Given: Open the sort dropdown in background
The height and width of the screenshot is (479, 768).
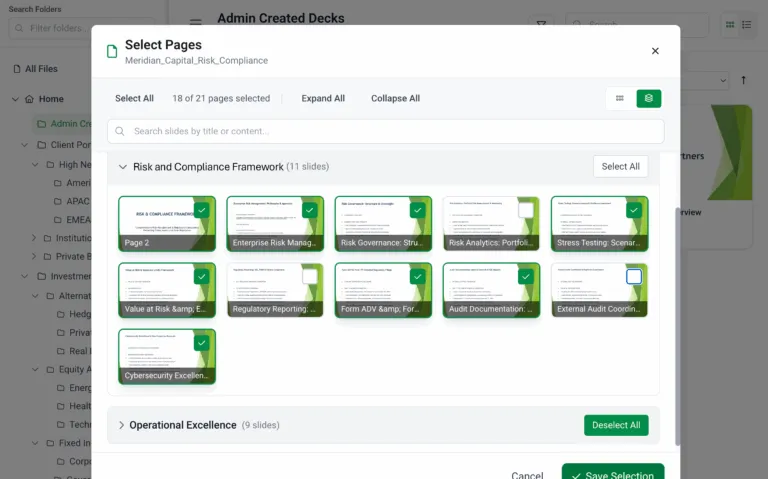Looking at the screenshot, I should 723,80.
